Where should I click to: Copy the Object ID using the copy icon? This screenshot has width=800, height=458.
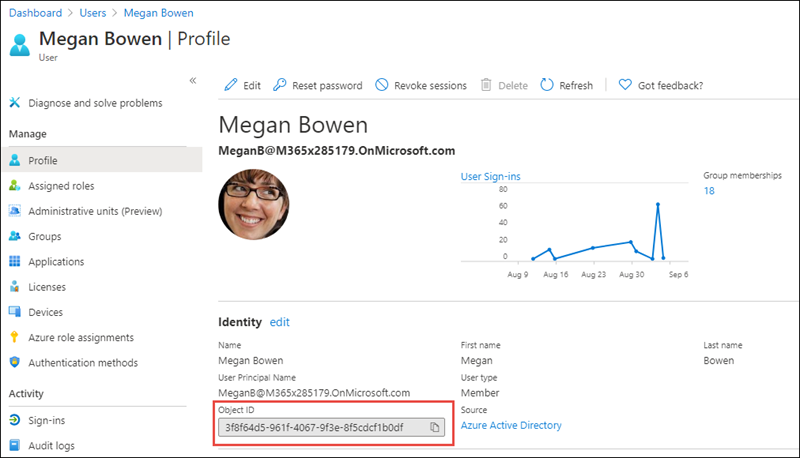[x=435, y=427]
